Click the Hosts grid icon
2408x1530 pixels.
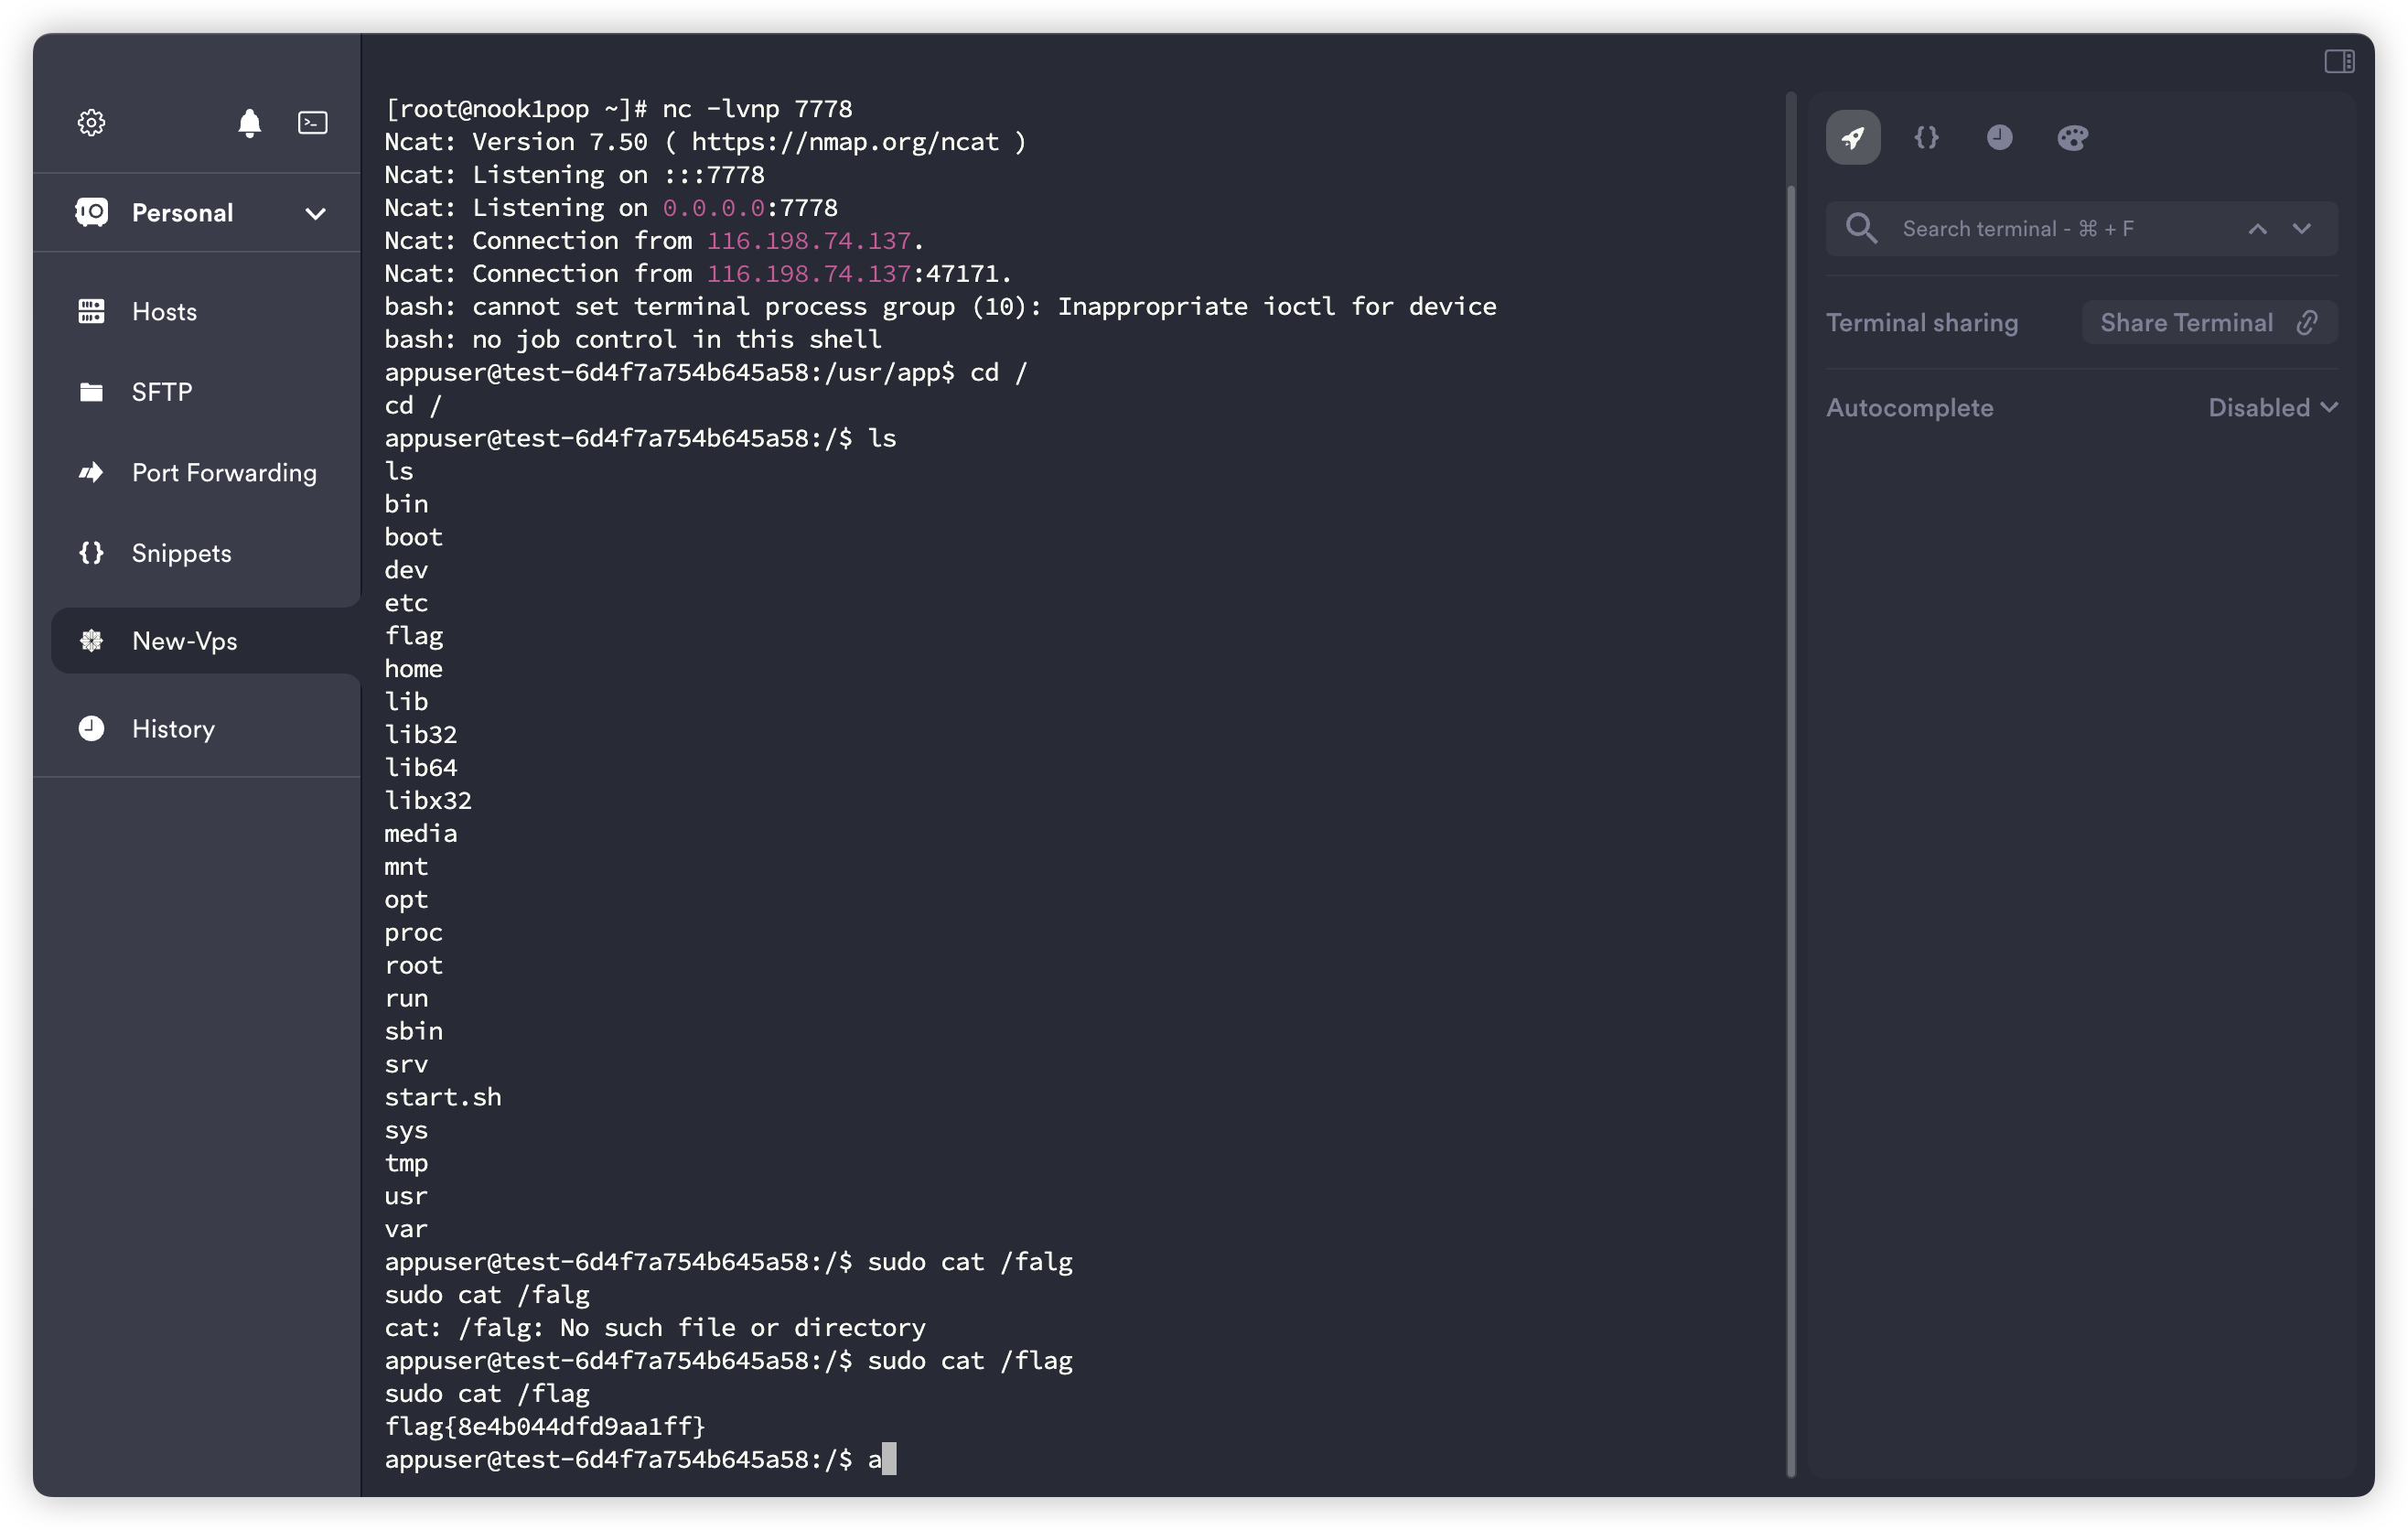coord(91,311)
